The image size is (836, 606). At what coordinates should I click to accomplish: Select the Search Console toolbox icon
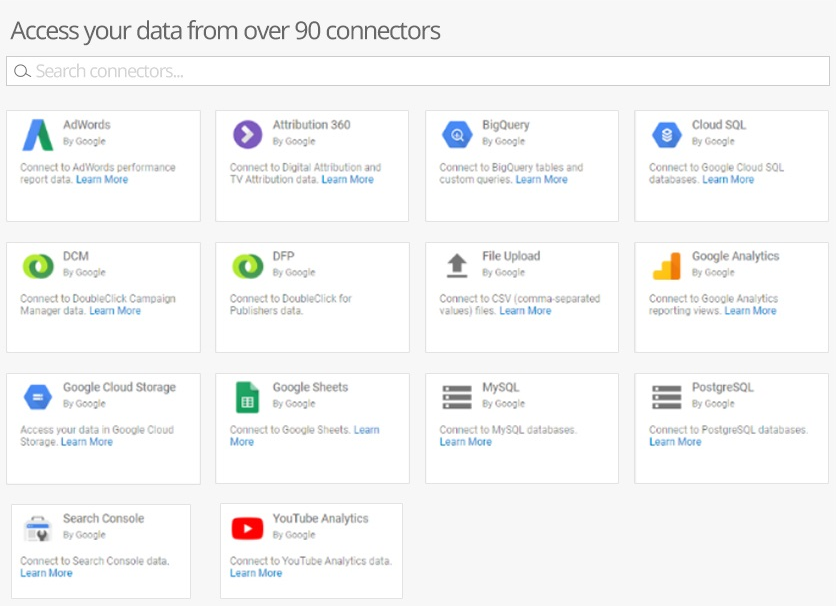[38, 528]
